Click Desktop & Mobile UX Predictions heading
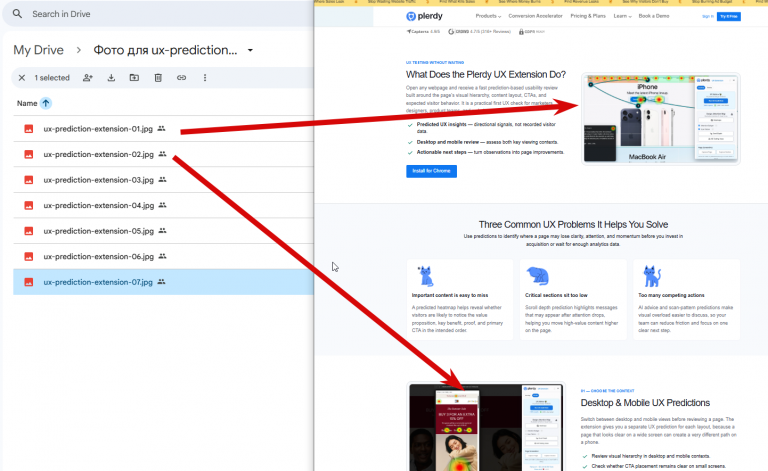This screenshot has width=768, height=471. point(645,403)
